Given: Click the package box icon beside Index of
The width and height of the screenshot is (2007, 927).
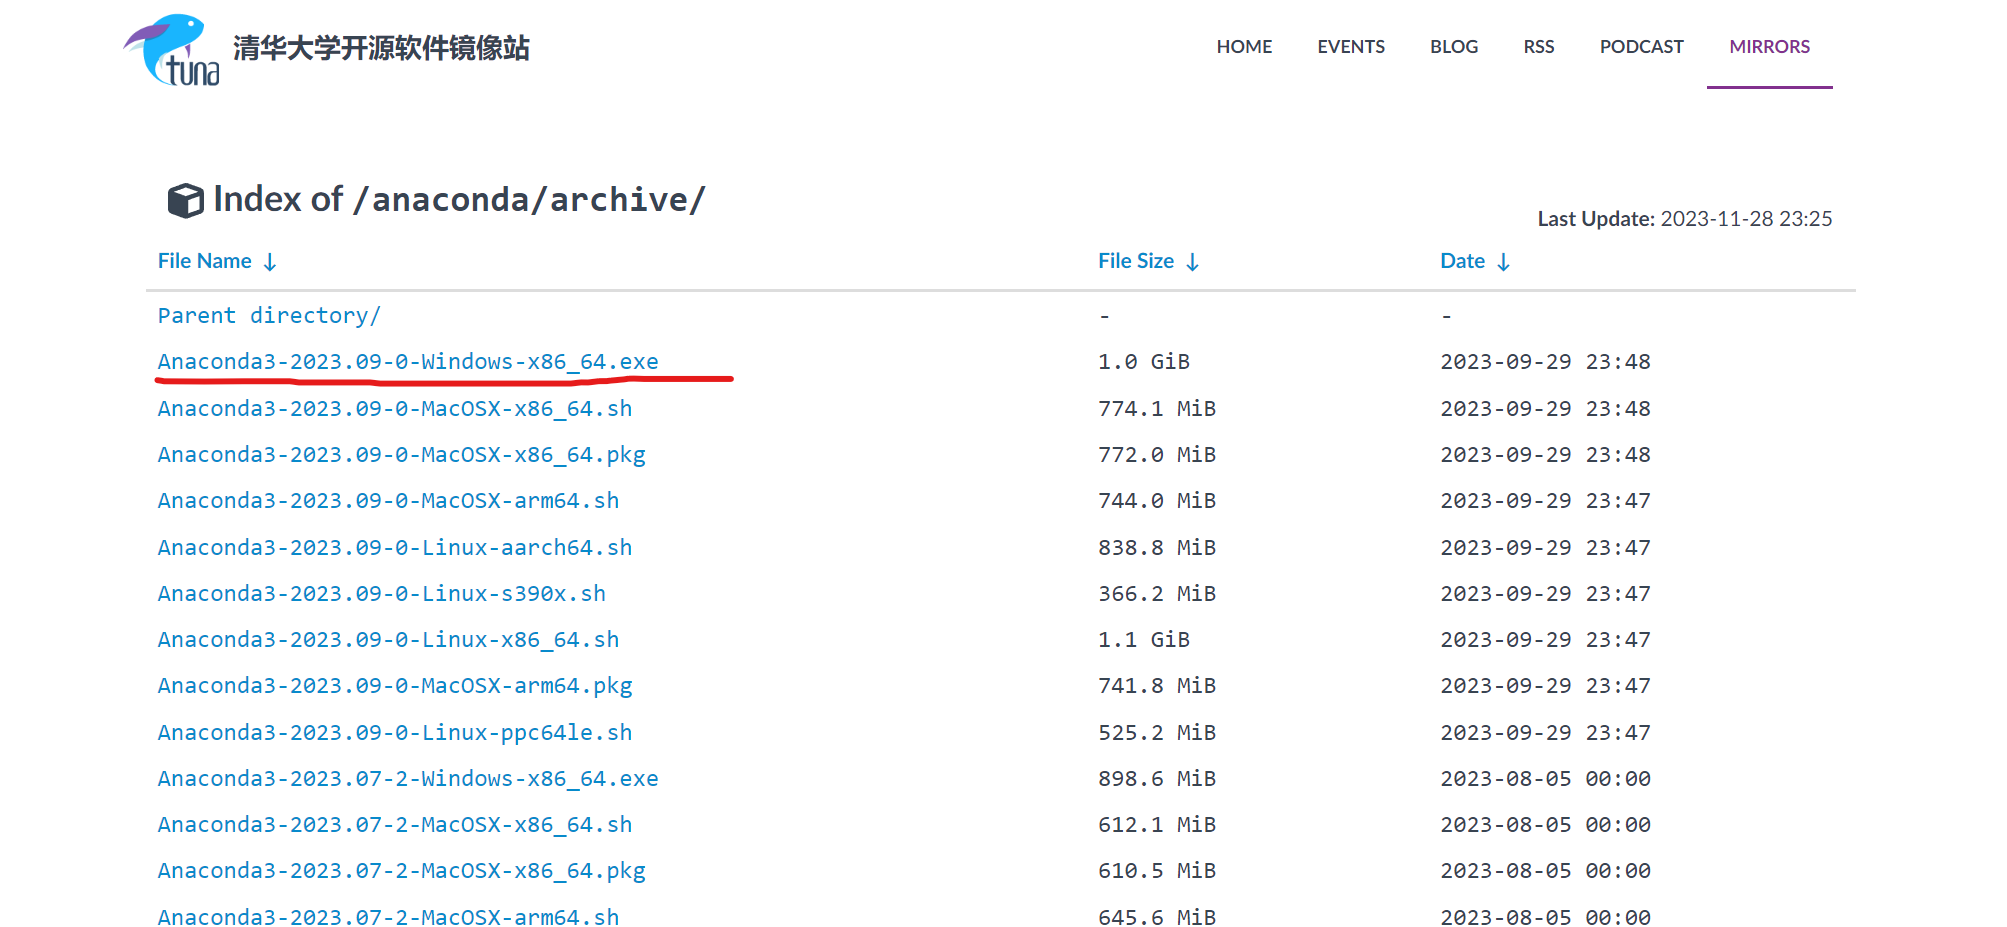Looking at the screenshot, I should 185,200.
